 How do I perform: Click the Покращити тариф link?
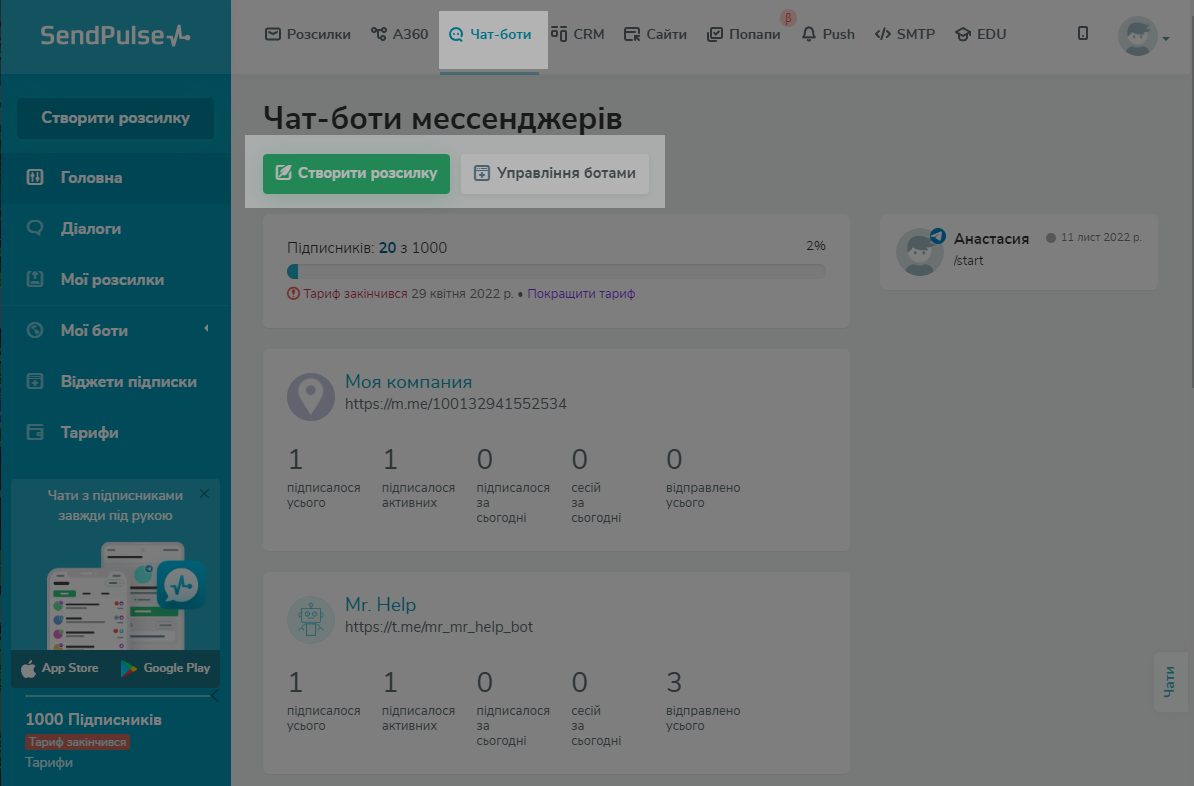point(581,293)
